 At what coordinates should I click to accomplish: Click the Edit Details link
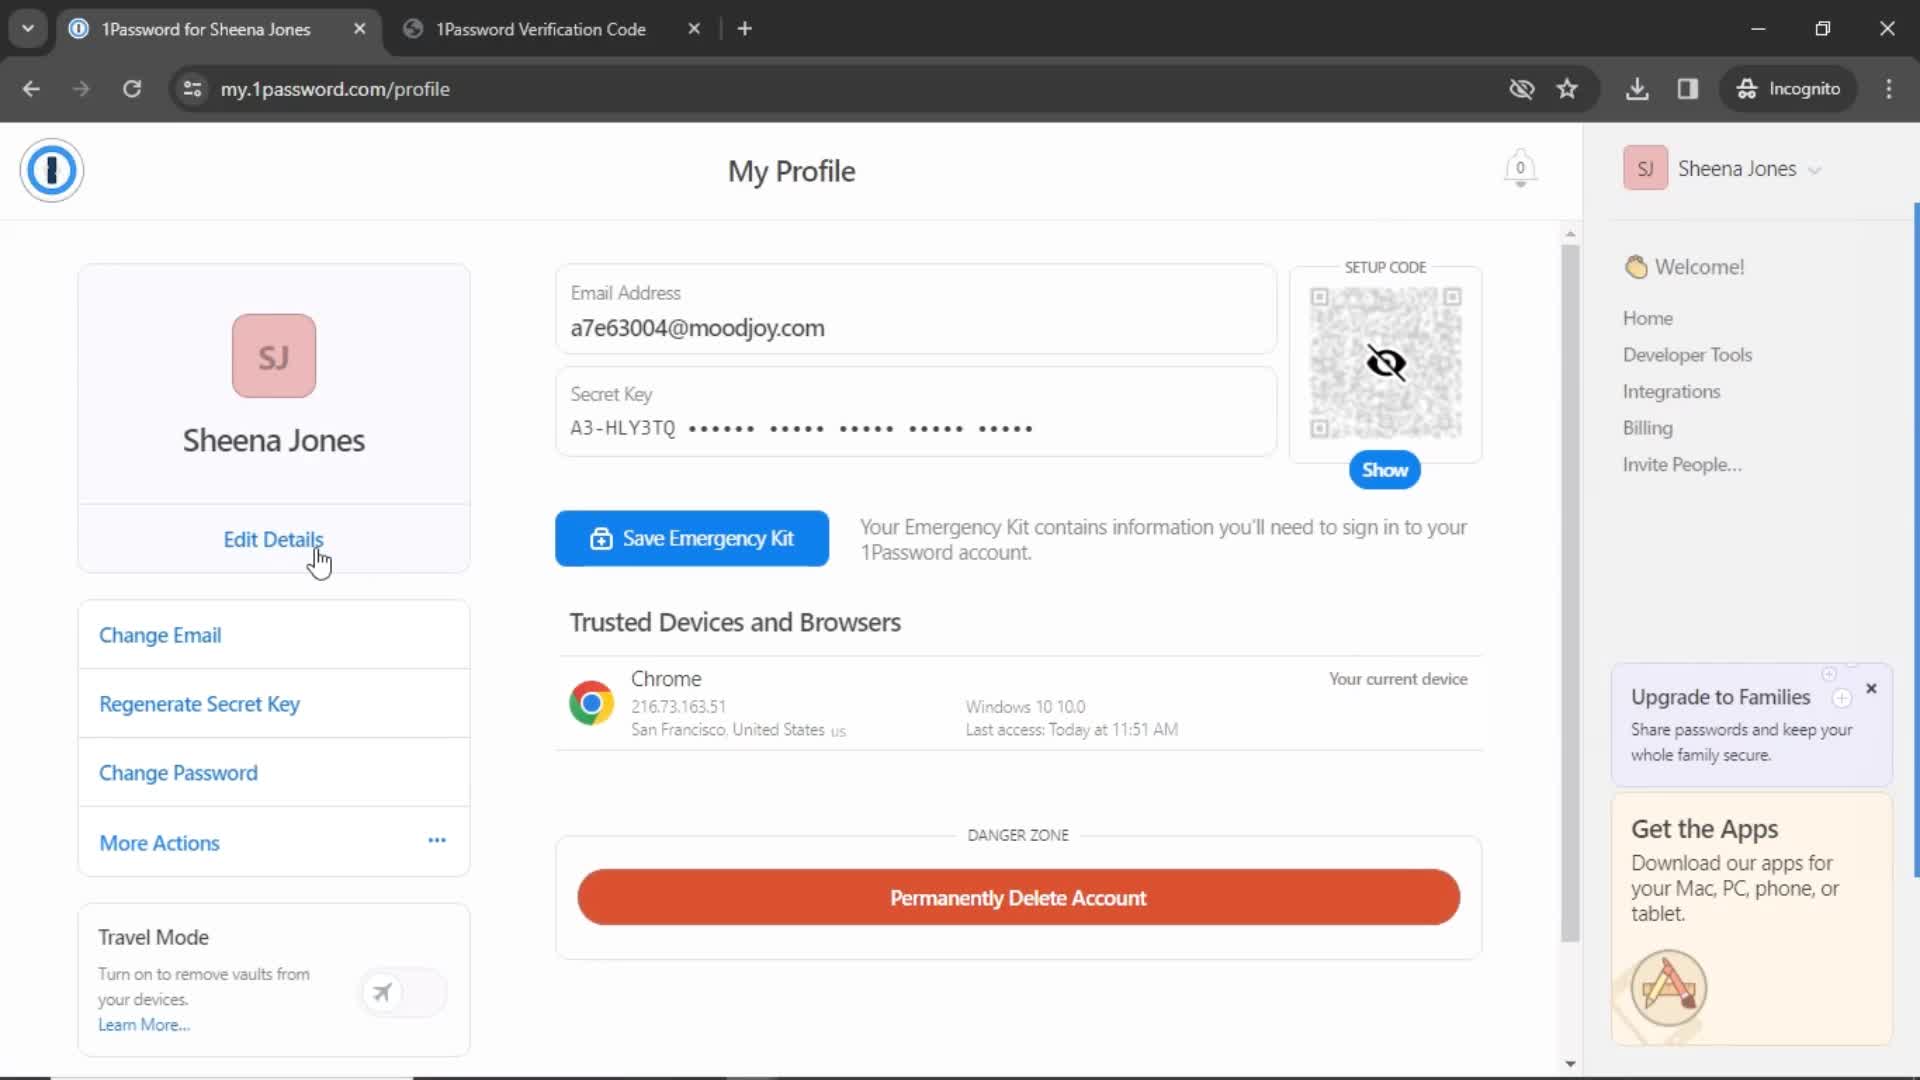point(273,539)
